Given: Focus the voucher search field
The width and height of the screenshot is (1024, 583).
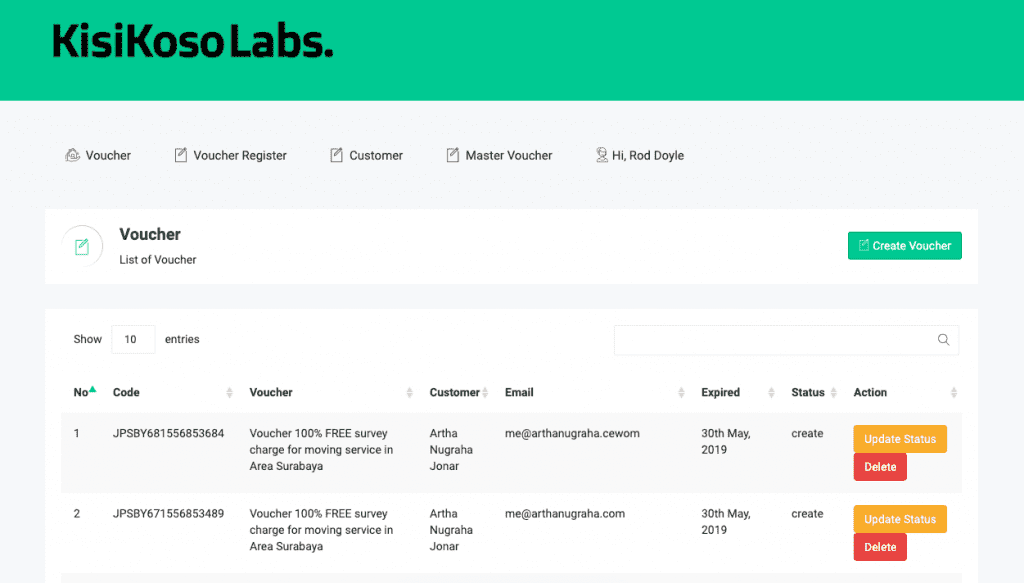Looking at the screenshot, I should click(x=775, y=340).
